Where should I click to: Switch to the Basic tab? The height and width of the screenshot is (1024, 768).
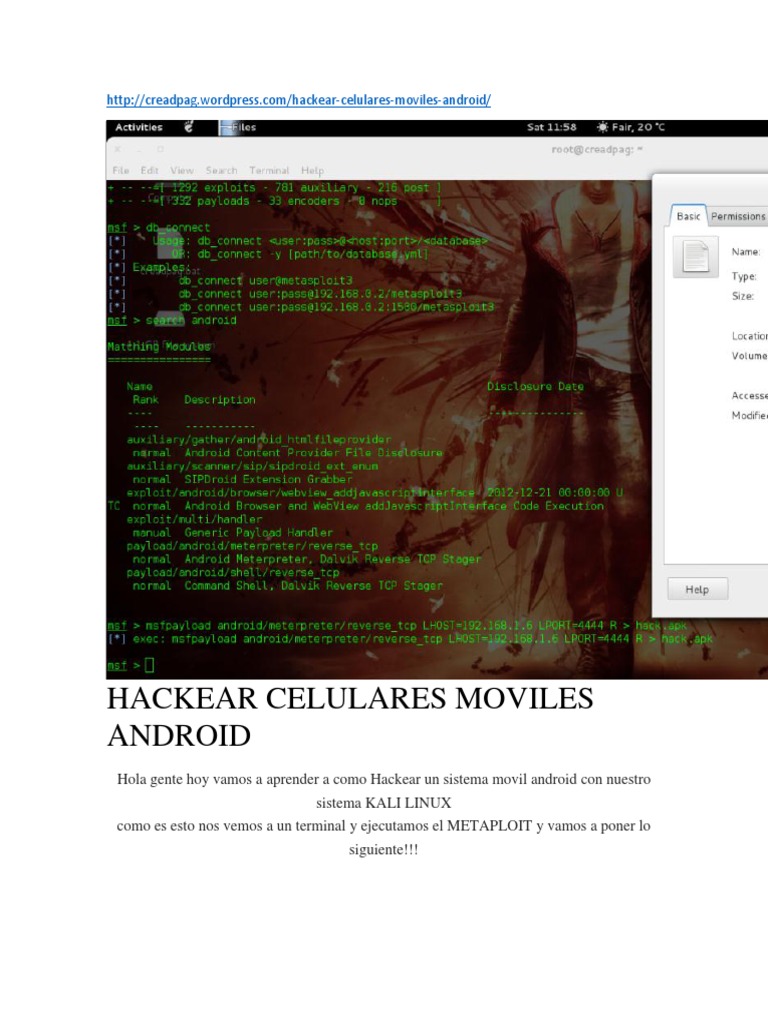(x=688, y=216)
